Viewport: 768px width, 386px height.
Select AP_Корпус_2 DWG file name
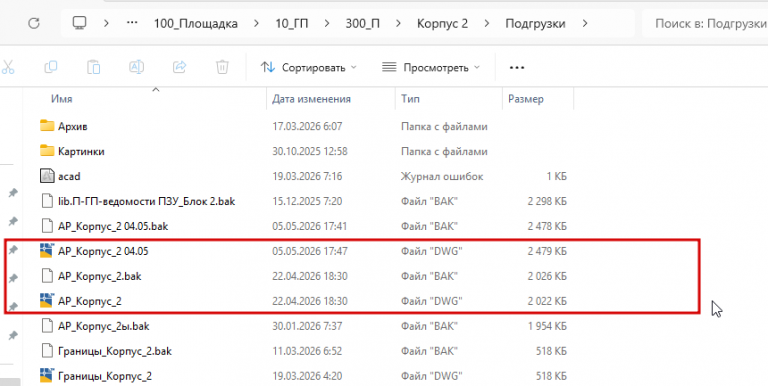click(90, 302)
